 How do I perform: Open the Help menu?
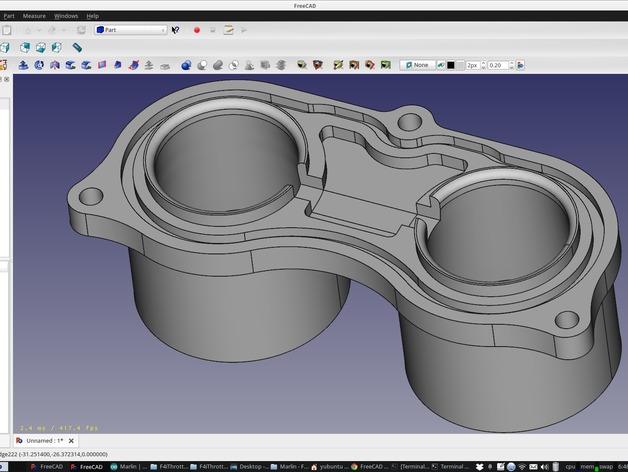tap(93, 16)
